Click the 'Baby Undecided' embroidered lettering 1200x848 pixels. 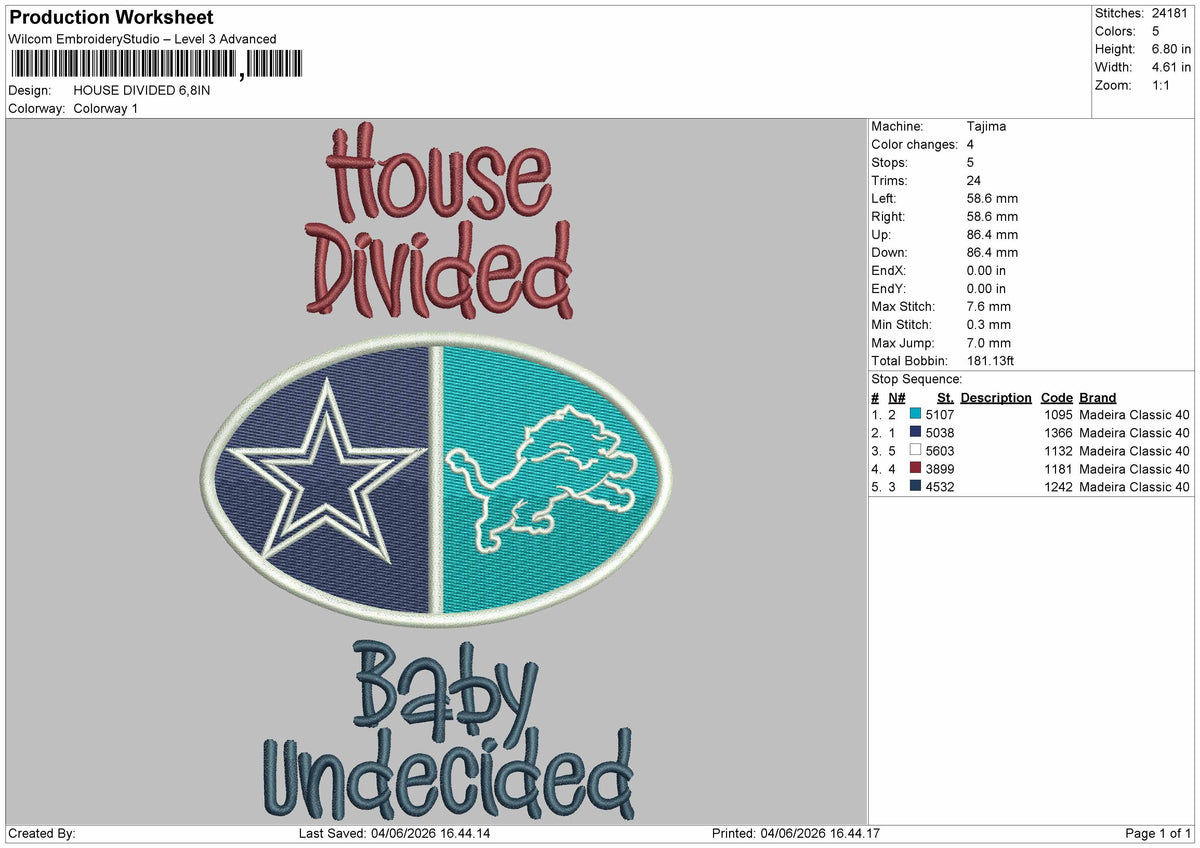(447, 729)
